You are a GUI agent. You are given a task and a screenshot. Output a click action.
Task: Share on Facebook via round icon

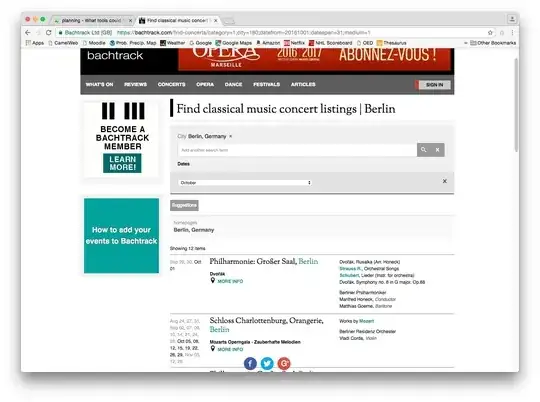pos(250,363)
